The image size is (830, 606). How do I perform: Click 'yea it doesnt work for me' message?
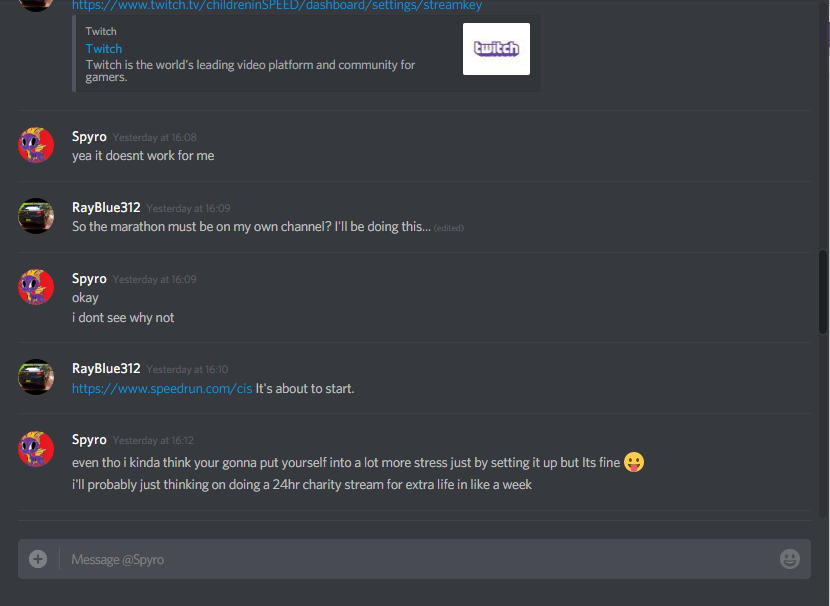point(143,156)
